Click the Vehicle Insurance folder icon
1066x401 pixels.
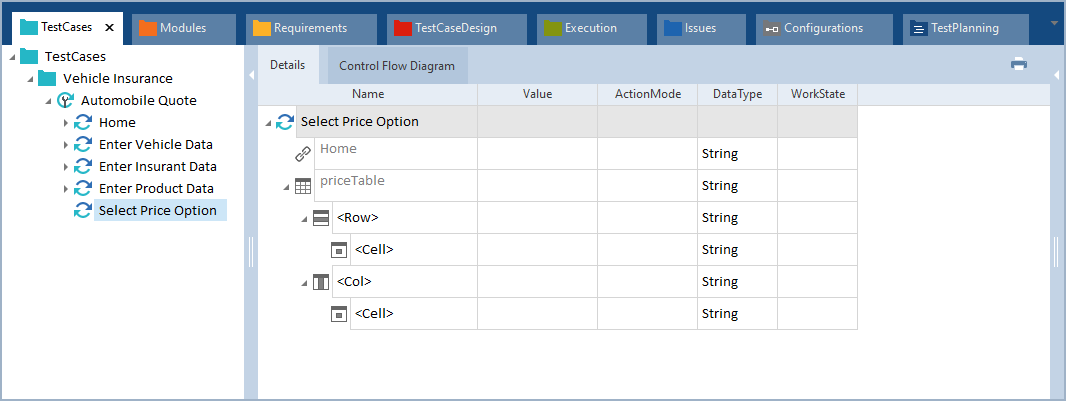[x=47, y=78]
